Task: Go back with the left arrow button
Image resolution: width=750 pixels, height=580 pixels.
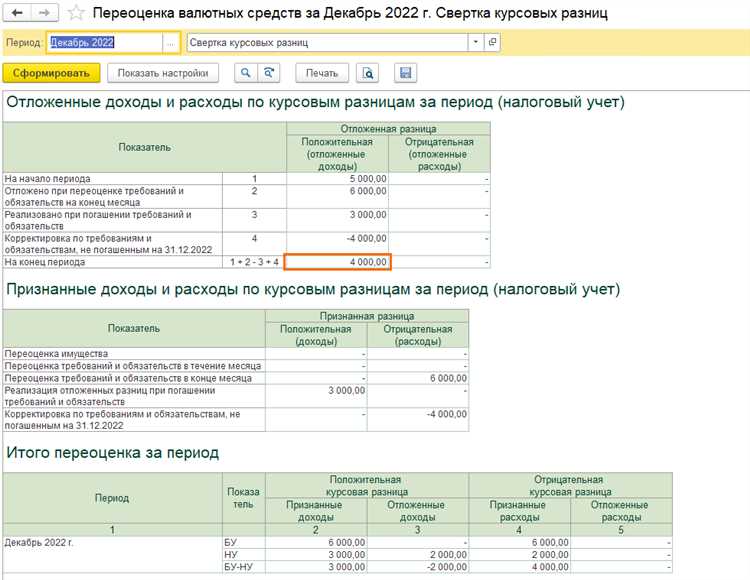Action: [x=17, y=13]
